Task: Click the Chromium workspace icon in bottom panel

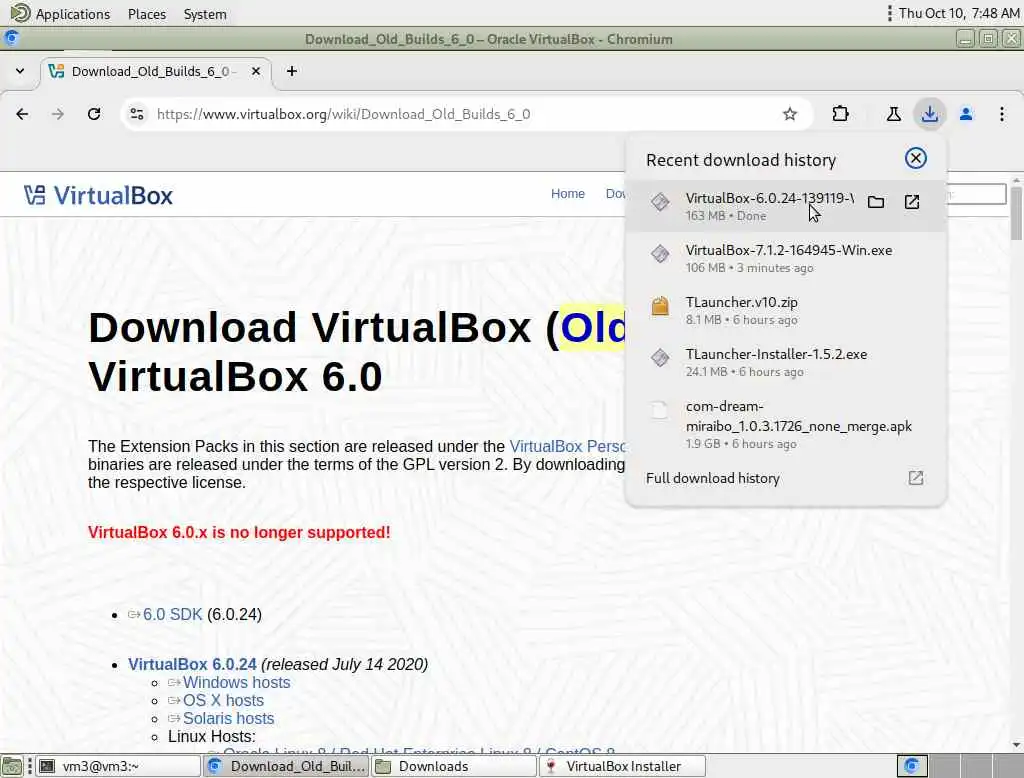Action: click(912, 766)
